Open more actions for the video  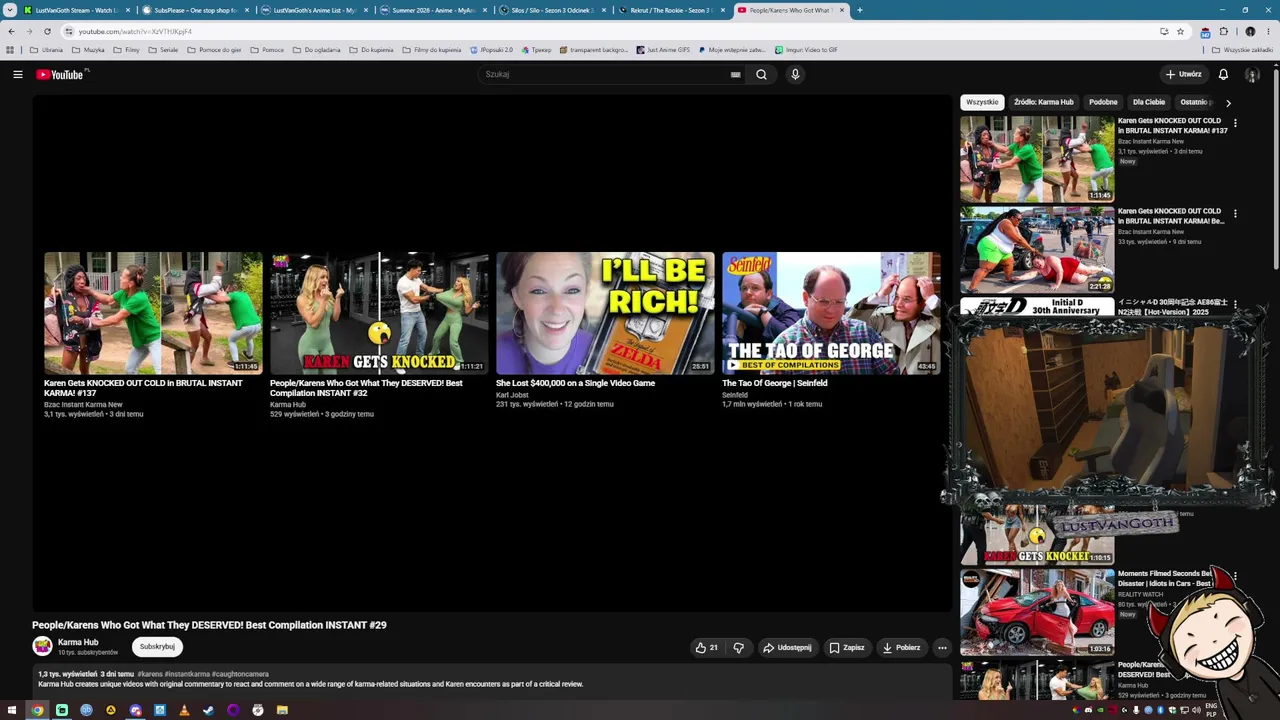click(x=942, y=648)
